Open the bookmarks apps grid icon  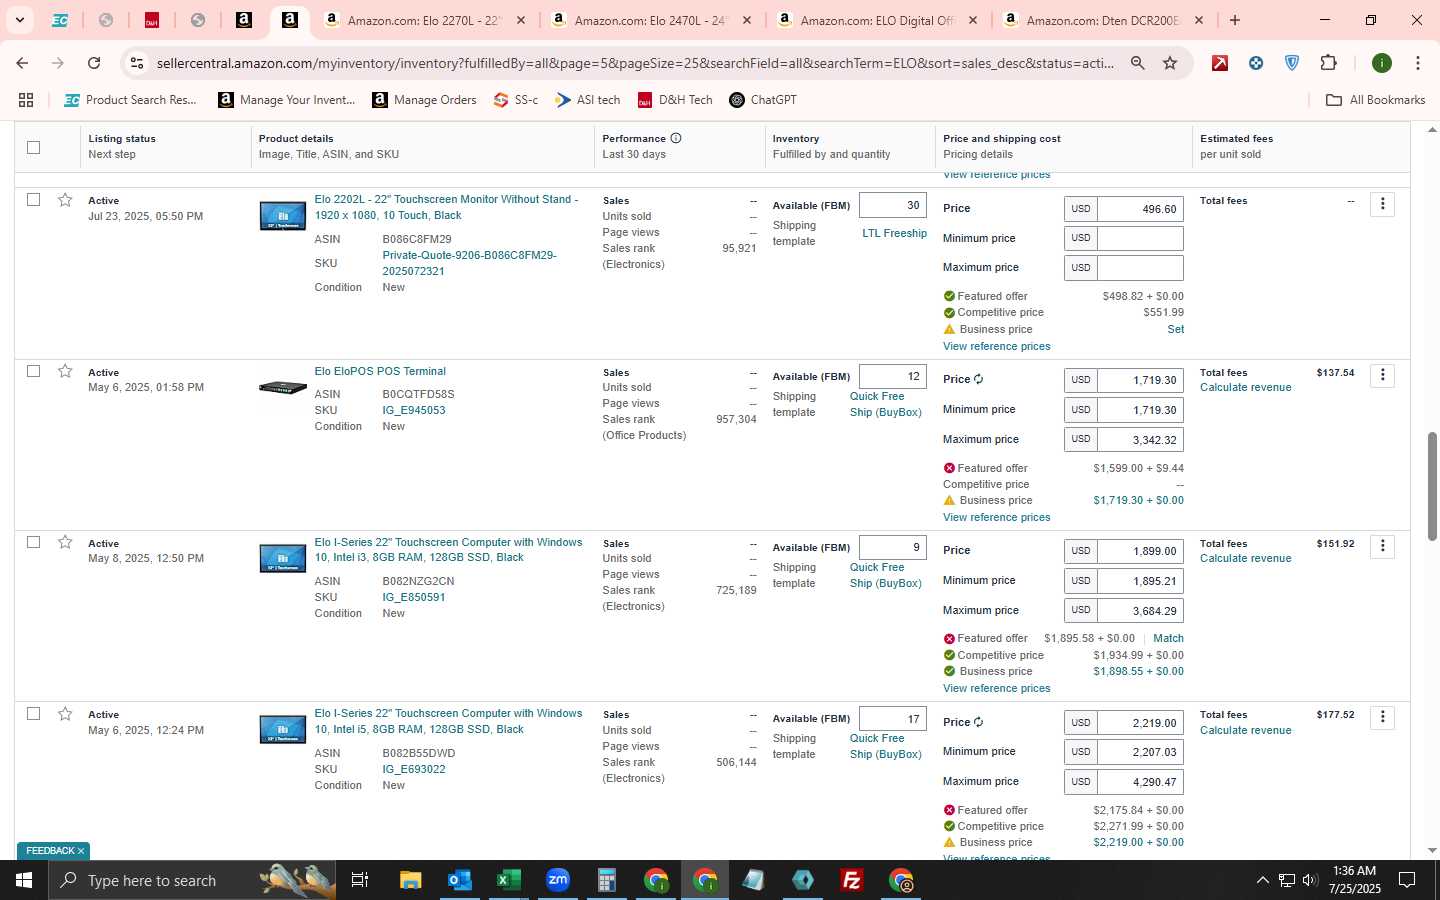click(26, 100)
